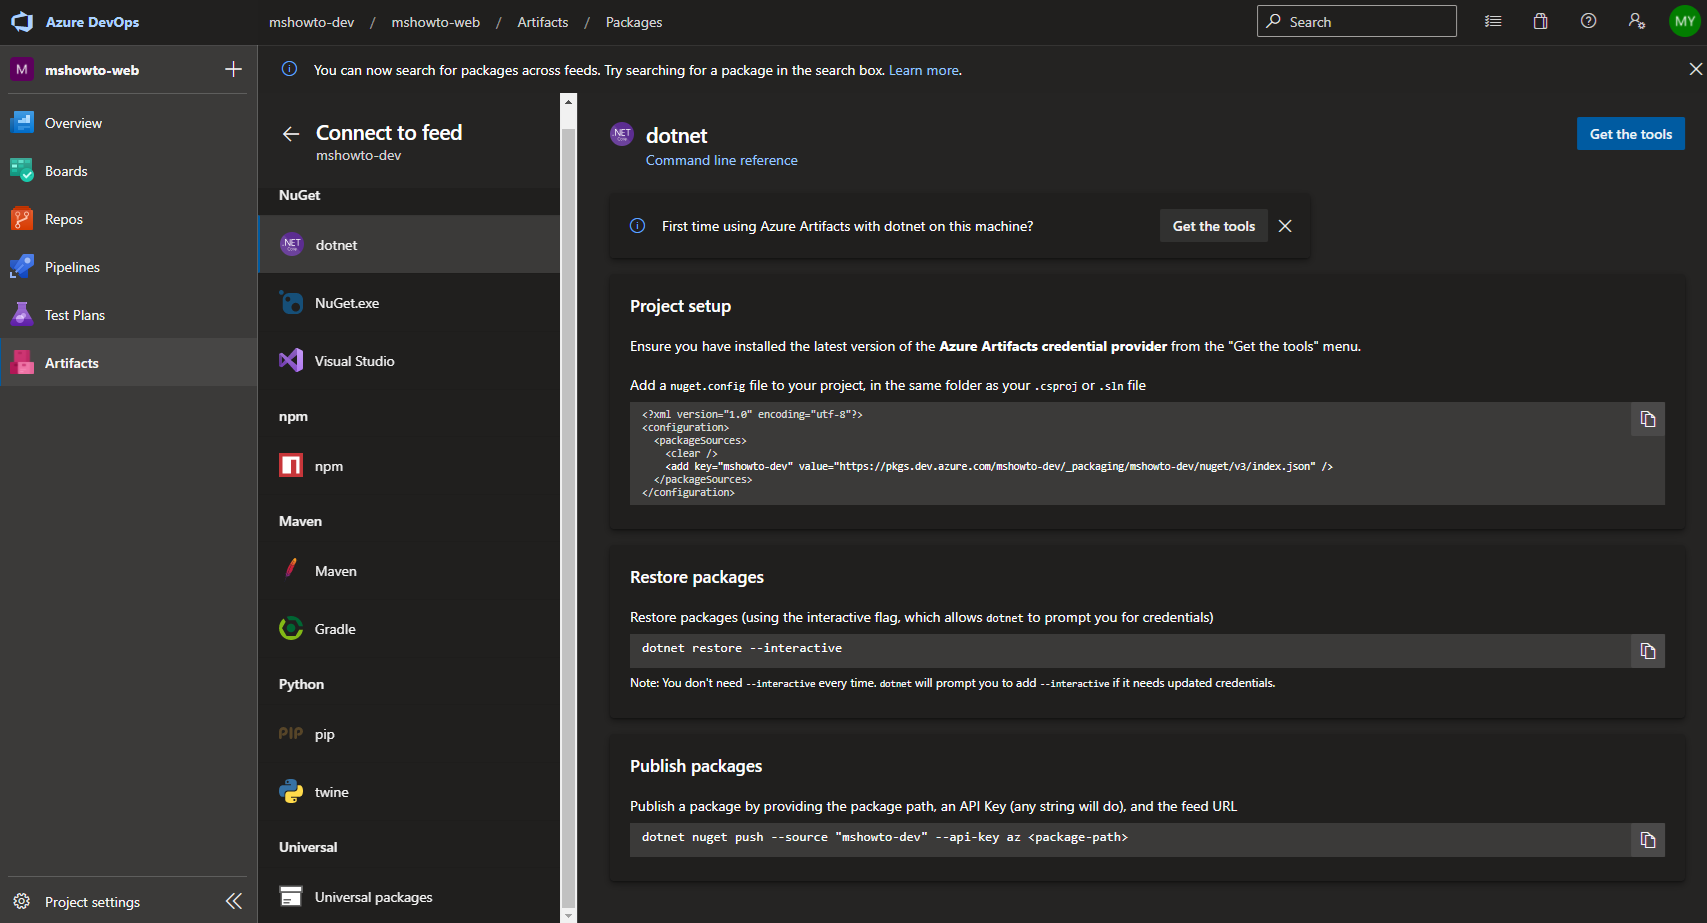
Task: Click the Packages breadcrumb
Action: point(634,22)
